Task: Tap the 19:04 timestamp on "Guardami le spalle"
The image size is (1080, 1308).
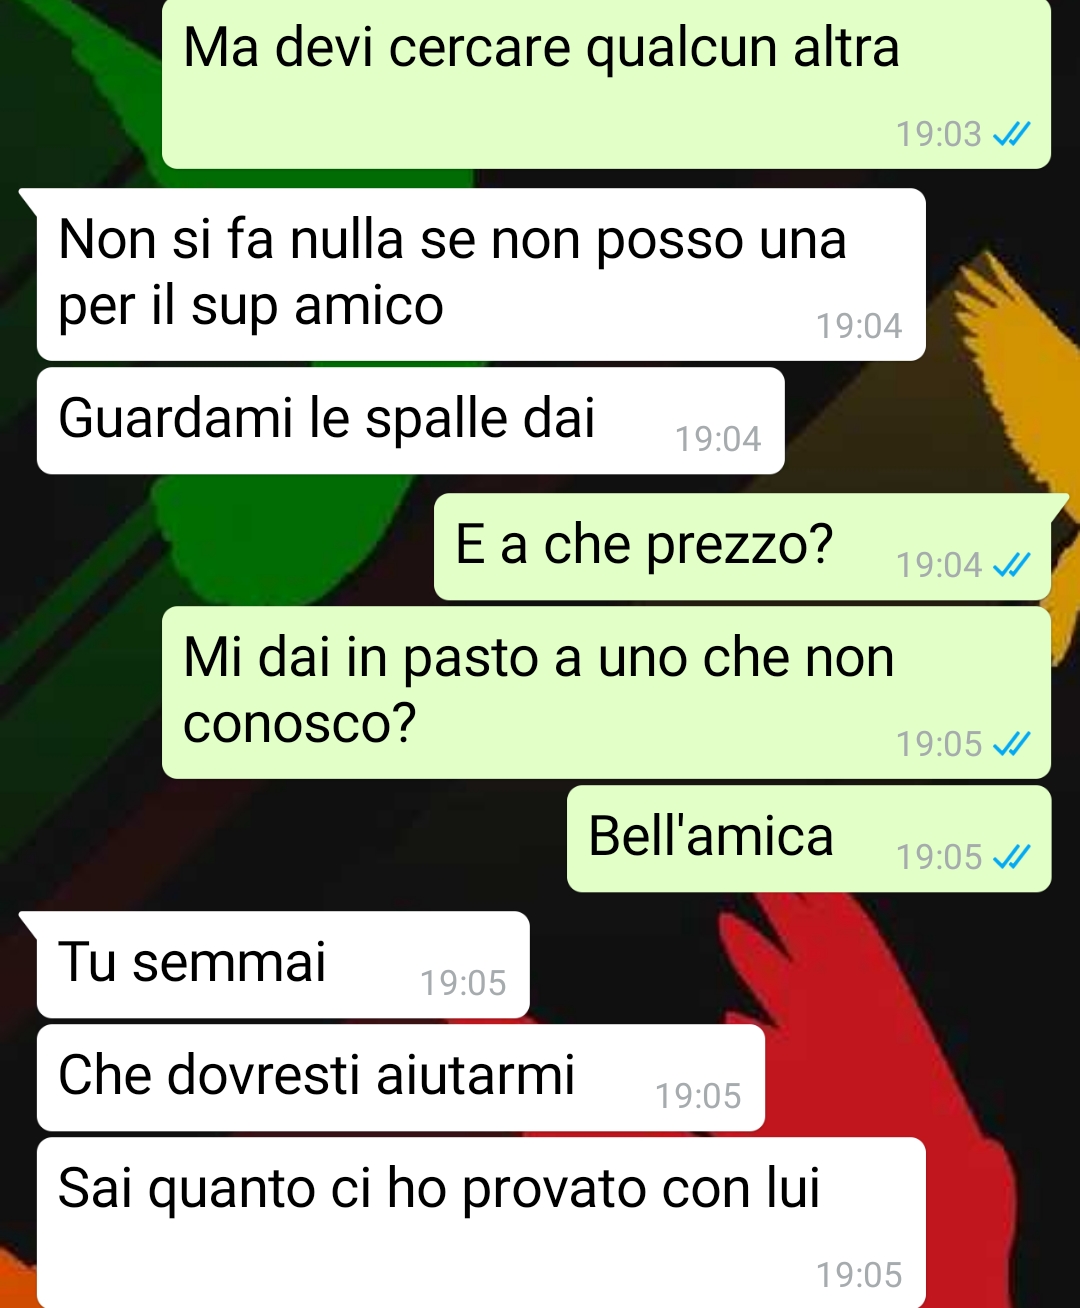Action: coord(718,439)
